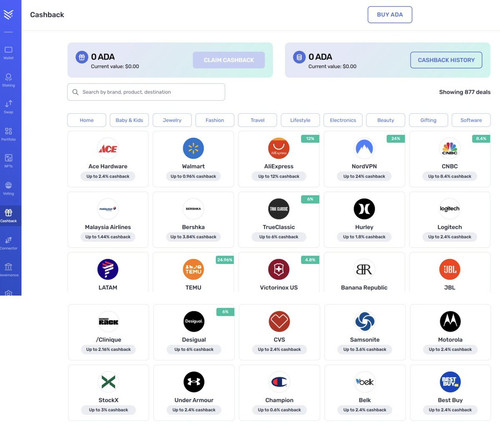The image size is (500, 430).
Task: Click "Up to 3.84% cashback" under Bershka
Action: coord(193,237)
